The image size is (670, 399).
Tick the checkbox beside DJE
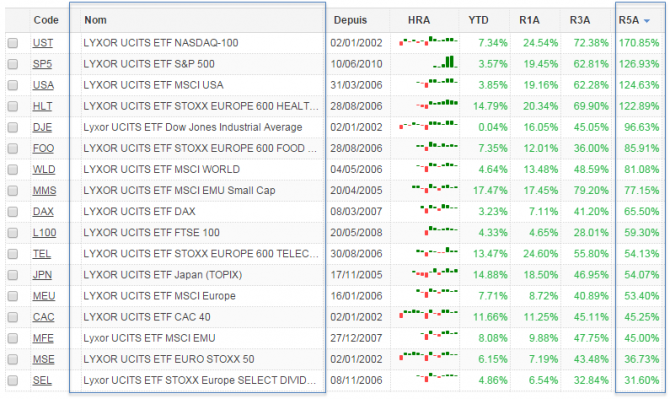click(13, 127)
